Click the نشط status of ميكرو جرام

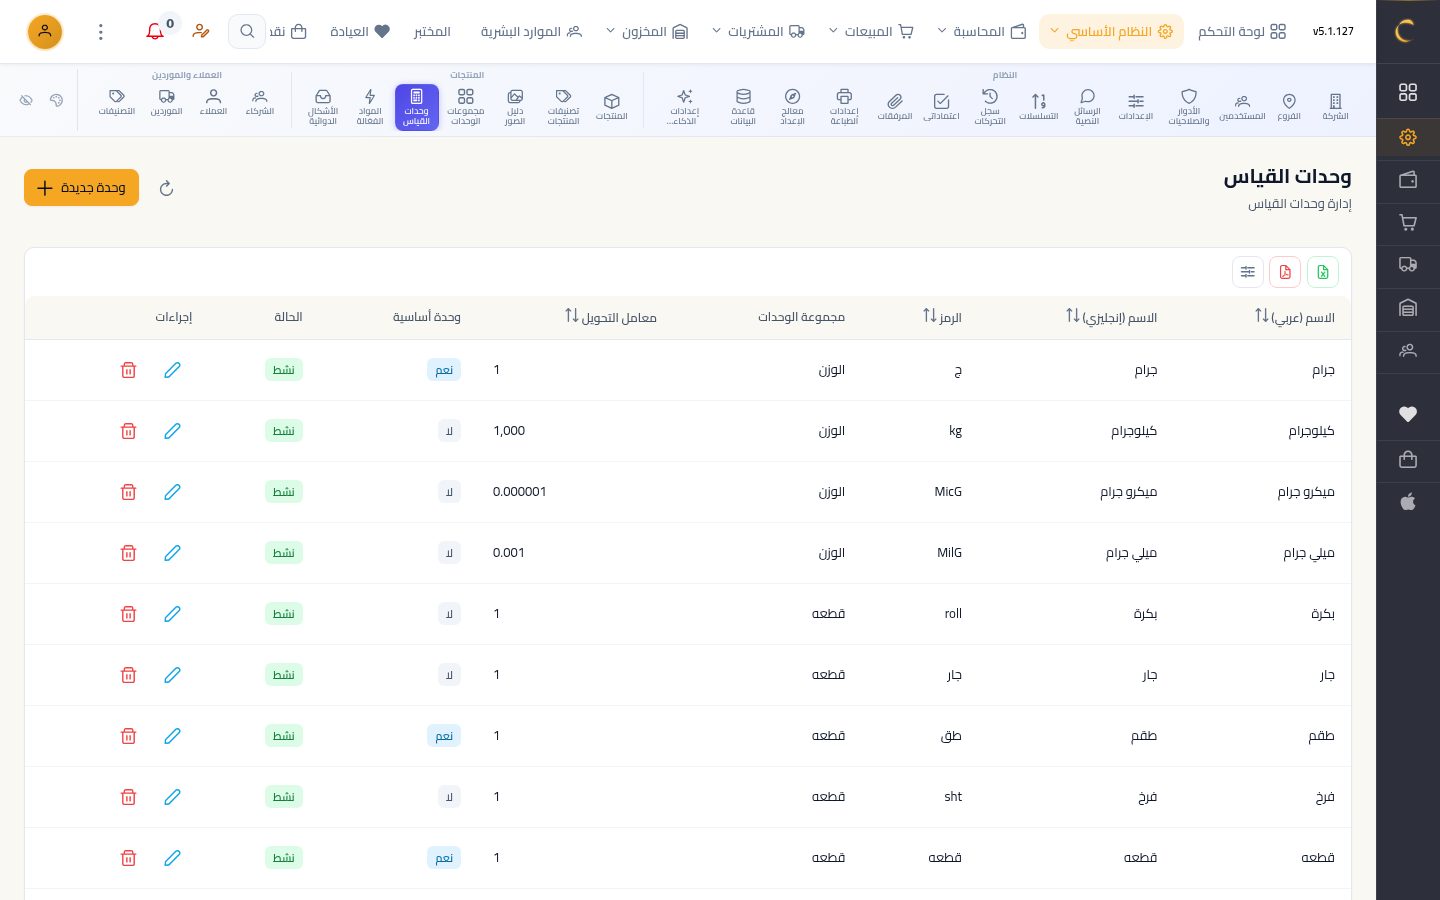[x=284, y=492]
